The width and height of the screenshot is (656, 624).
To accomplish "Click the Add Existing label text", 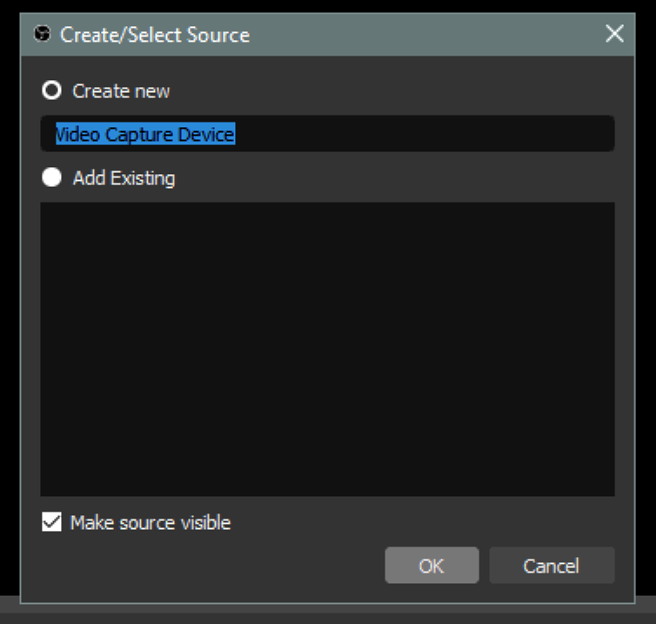I will 124,178.
